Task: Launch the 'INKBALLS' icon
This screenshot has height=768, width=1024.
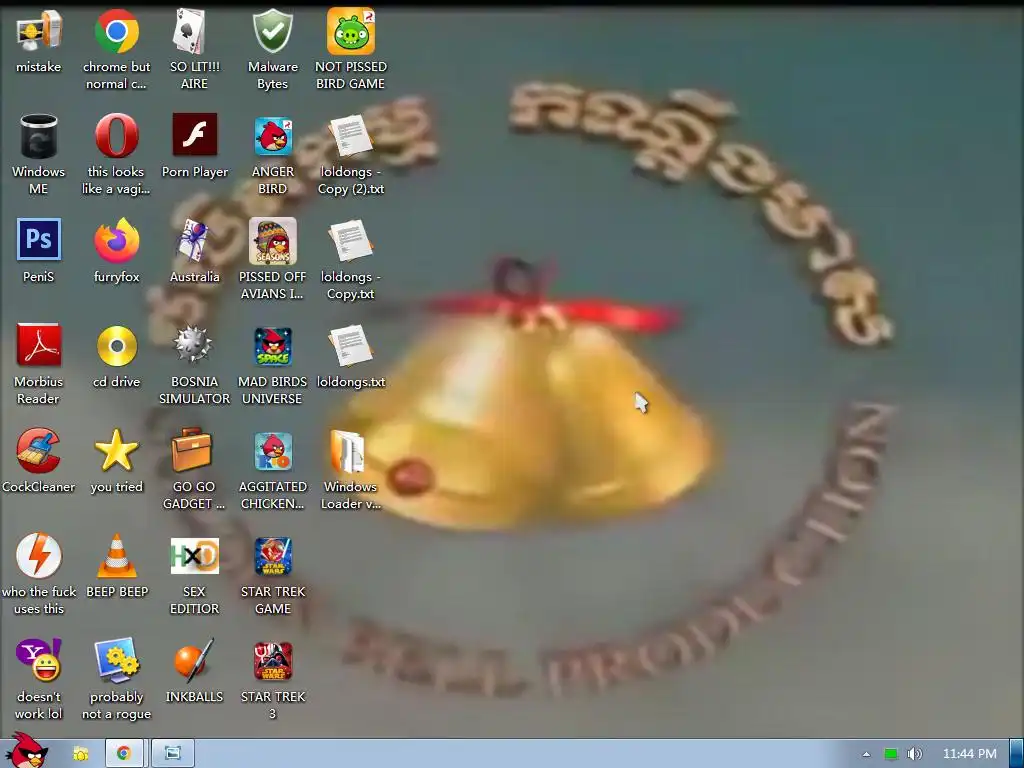Action: point(193,660)
